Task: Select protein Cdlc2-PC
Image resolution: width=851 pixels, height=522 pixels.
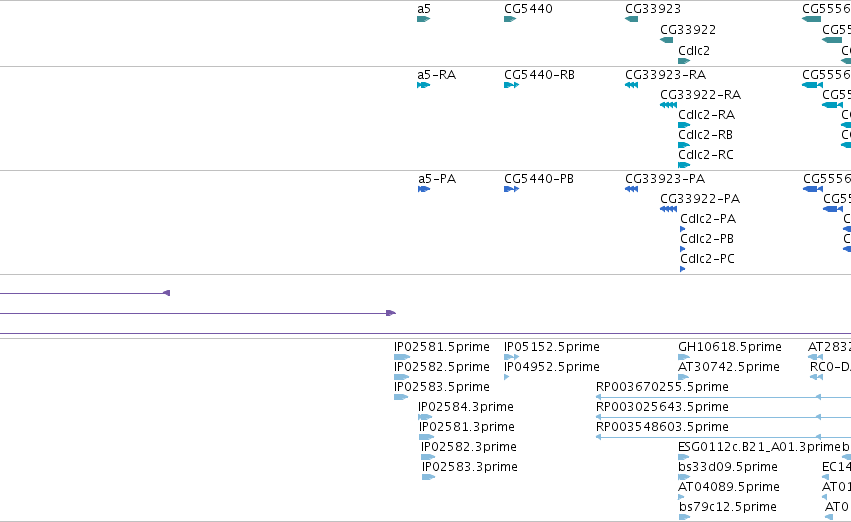Action: pyautogui.click(x=683, y=269)
